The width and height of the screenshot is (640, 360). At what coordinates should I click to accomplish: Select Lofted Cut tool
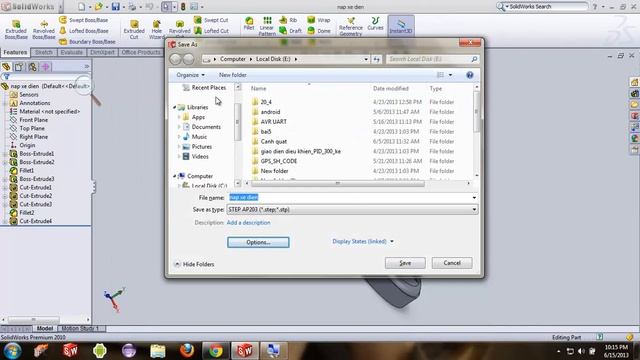pos(211,31)
